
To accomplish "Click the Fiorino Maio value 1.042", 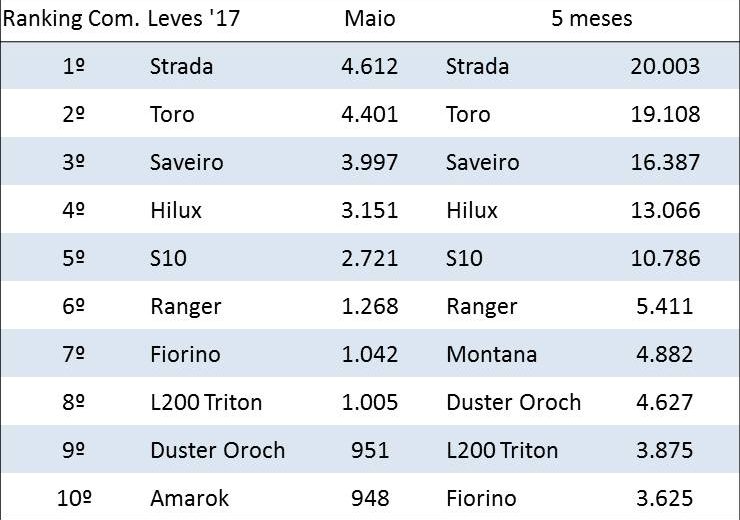I will coord(369,355).
